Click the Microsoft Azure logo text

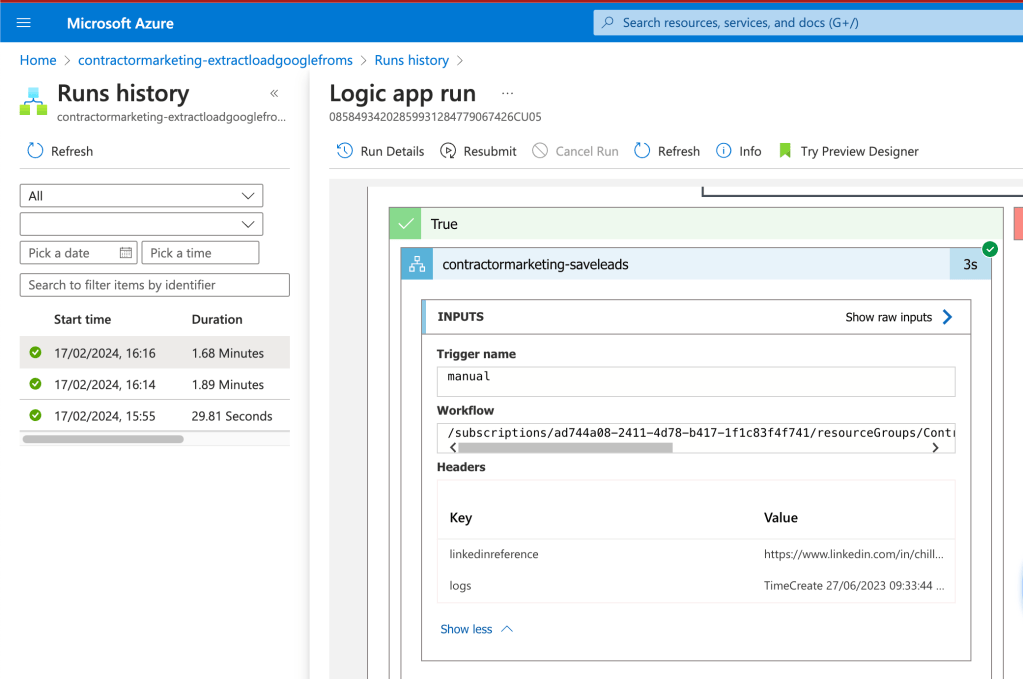(x=120, y=23)
